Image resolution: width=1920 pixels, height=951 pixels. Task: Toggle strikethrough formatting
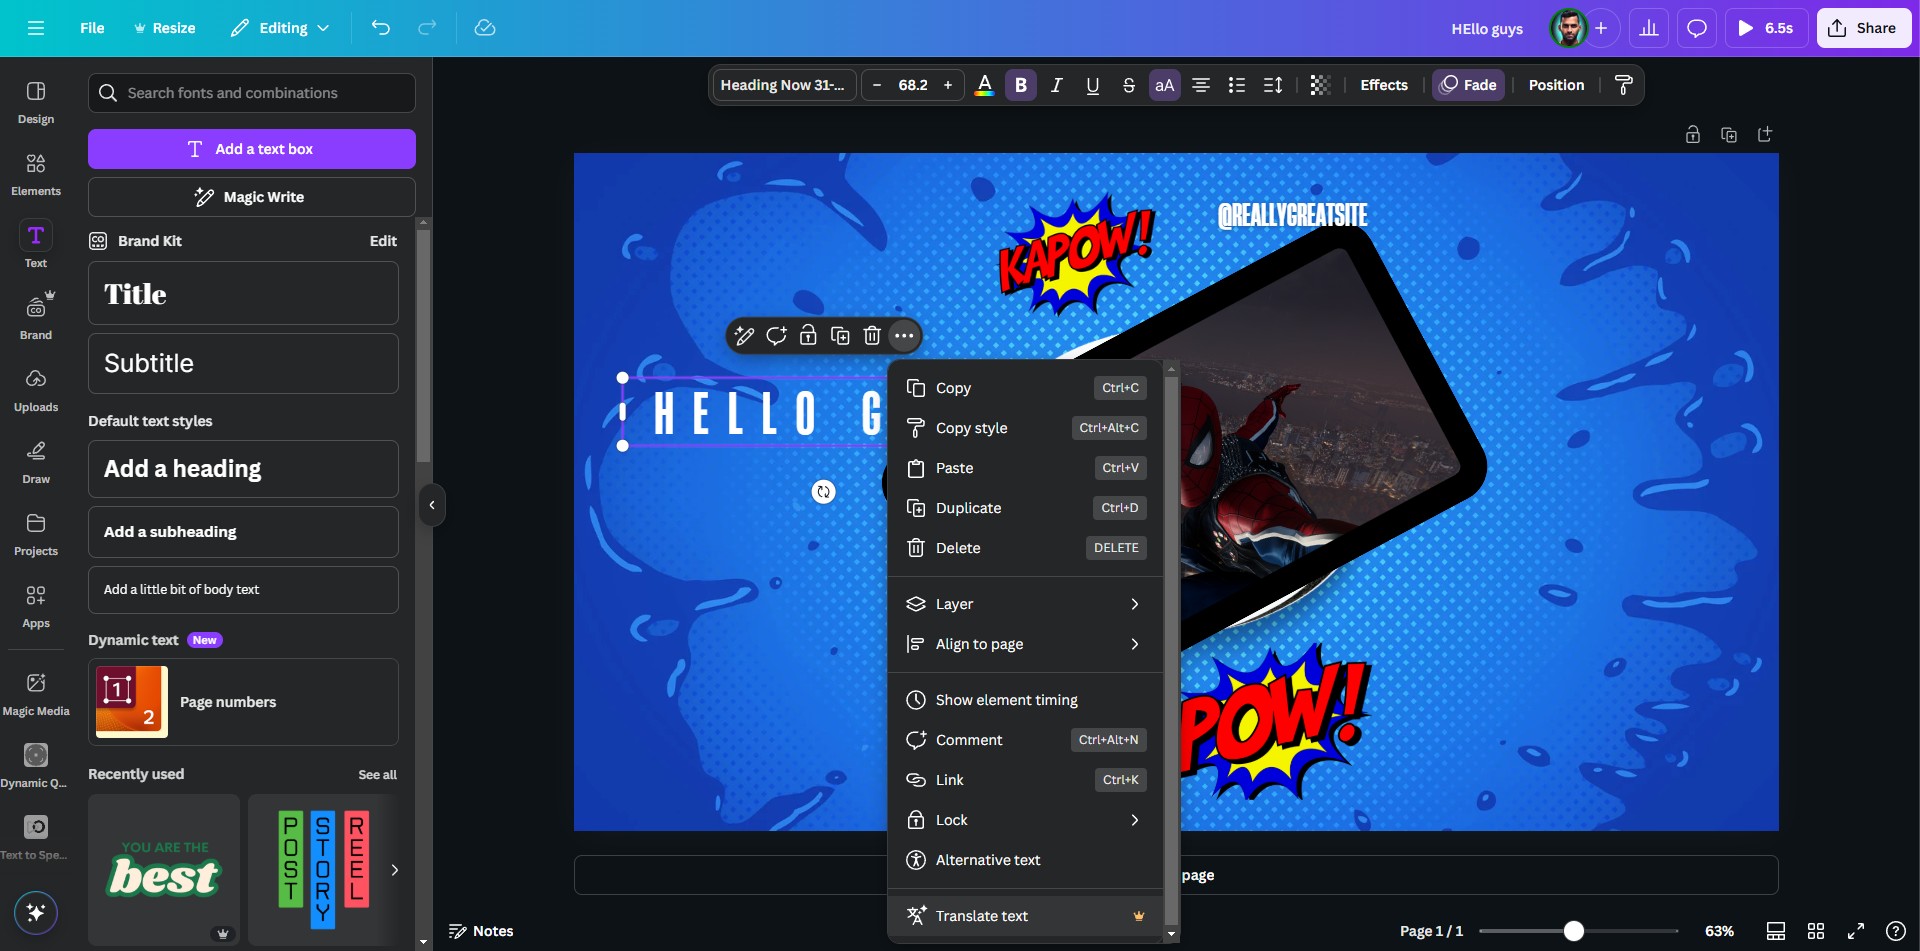(1128, 85)
